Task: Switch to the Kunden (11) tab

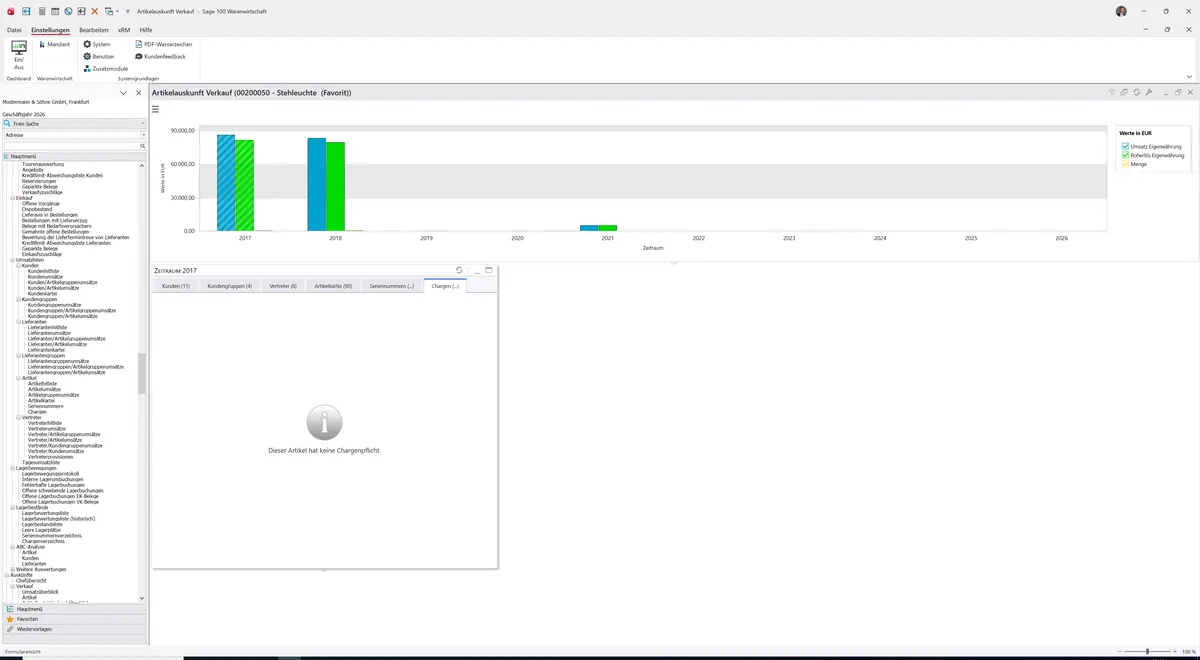Action: coord(176,286)
